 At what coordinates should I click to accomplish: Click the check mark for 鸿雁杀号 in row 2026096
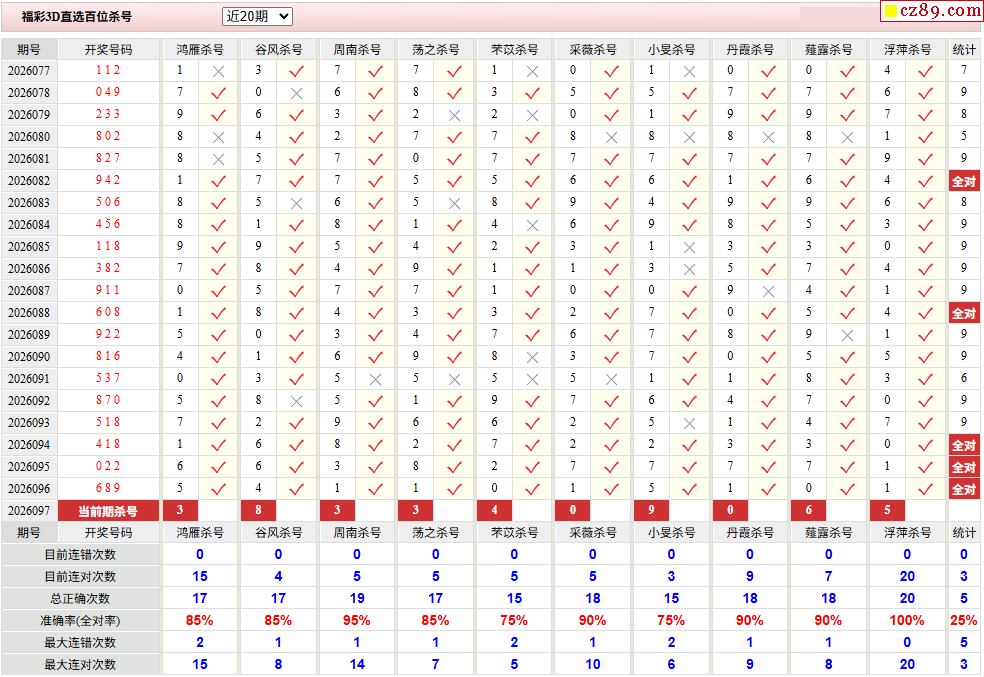point(218,489)
